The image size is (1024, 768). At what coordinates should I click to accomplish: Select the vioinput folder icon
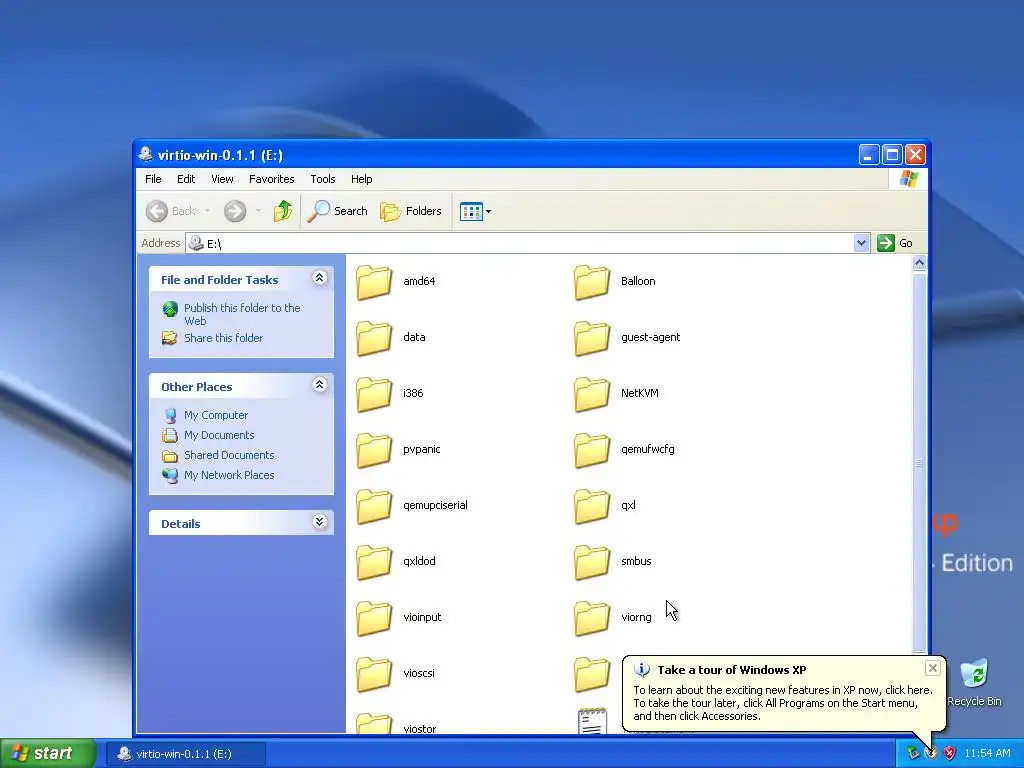click(374, 618)
